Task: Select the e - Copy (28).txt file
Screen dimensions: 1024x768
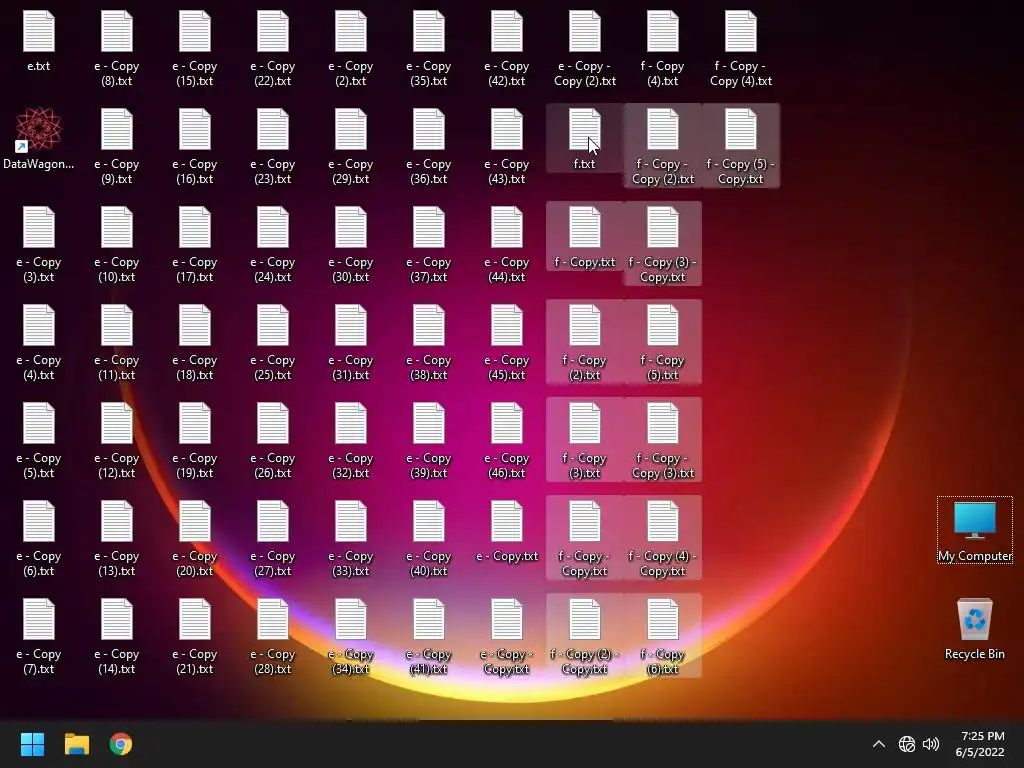Action: (x=272, y=636)
